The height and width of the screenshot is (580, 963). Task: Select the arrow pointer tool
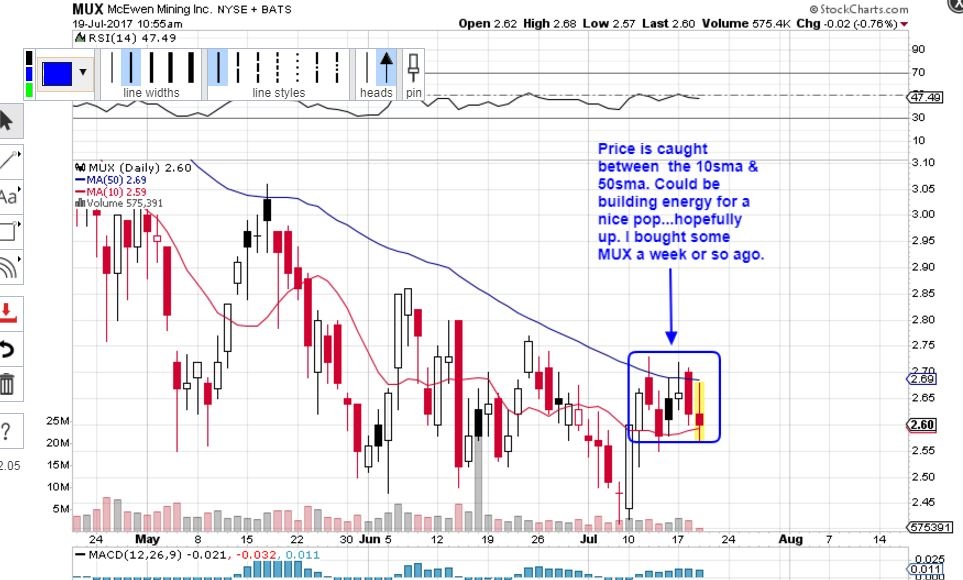click(7, 121)
